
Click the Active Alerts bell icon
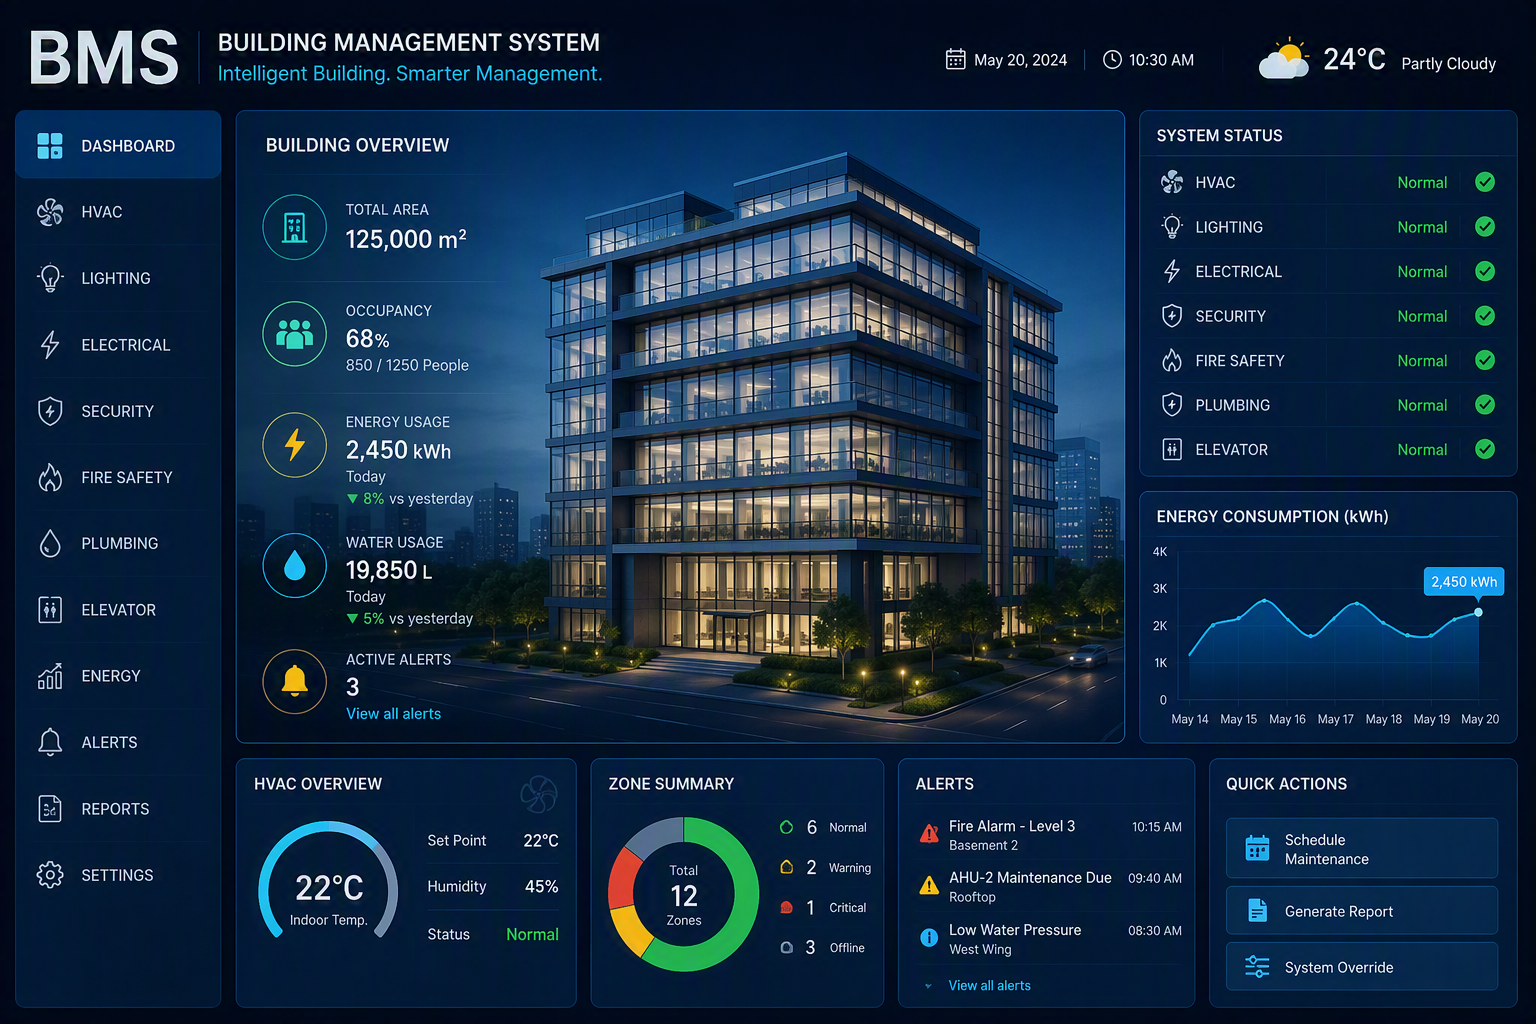(x=294, y=681)
